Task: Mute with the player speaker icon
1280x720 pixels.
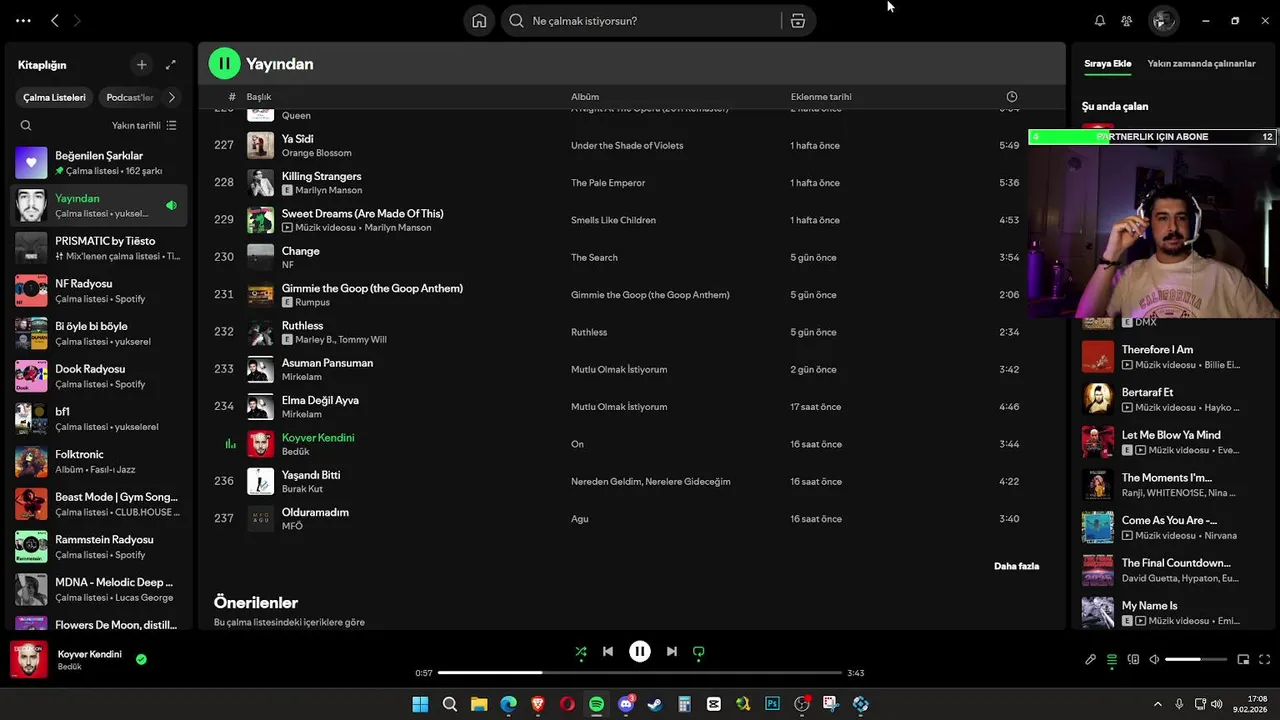Action: (x=1154, y=660)
